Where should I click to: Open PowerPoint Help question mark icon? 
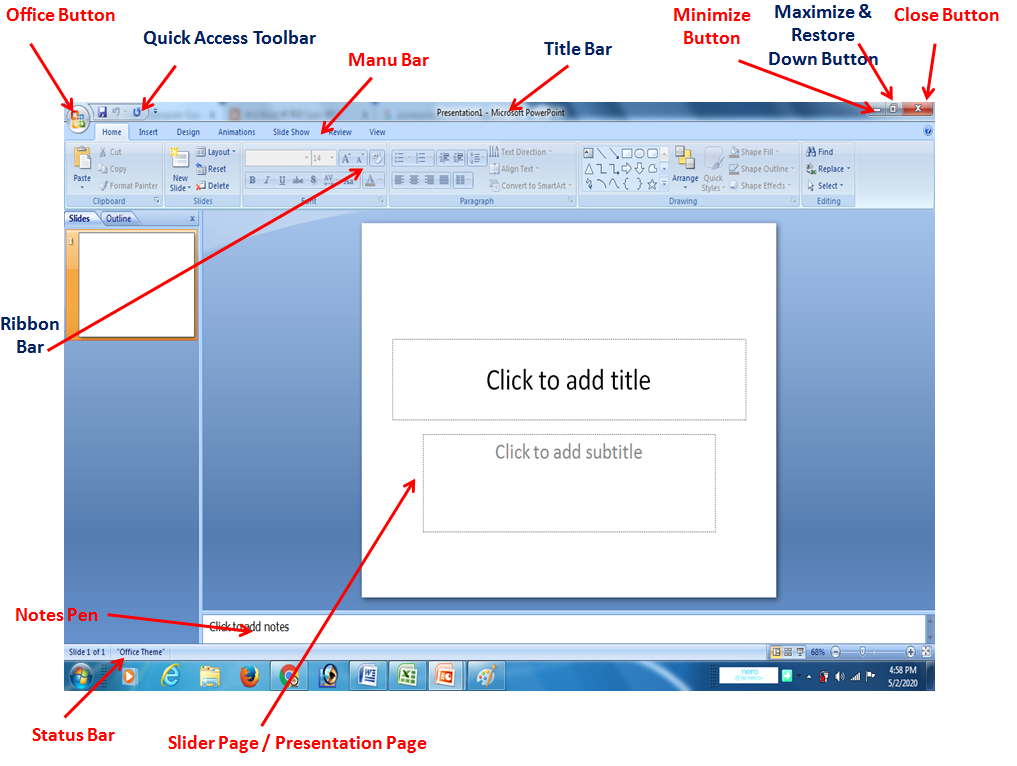(x=927, y=131)
